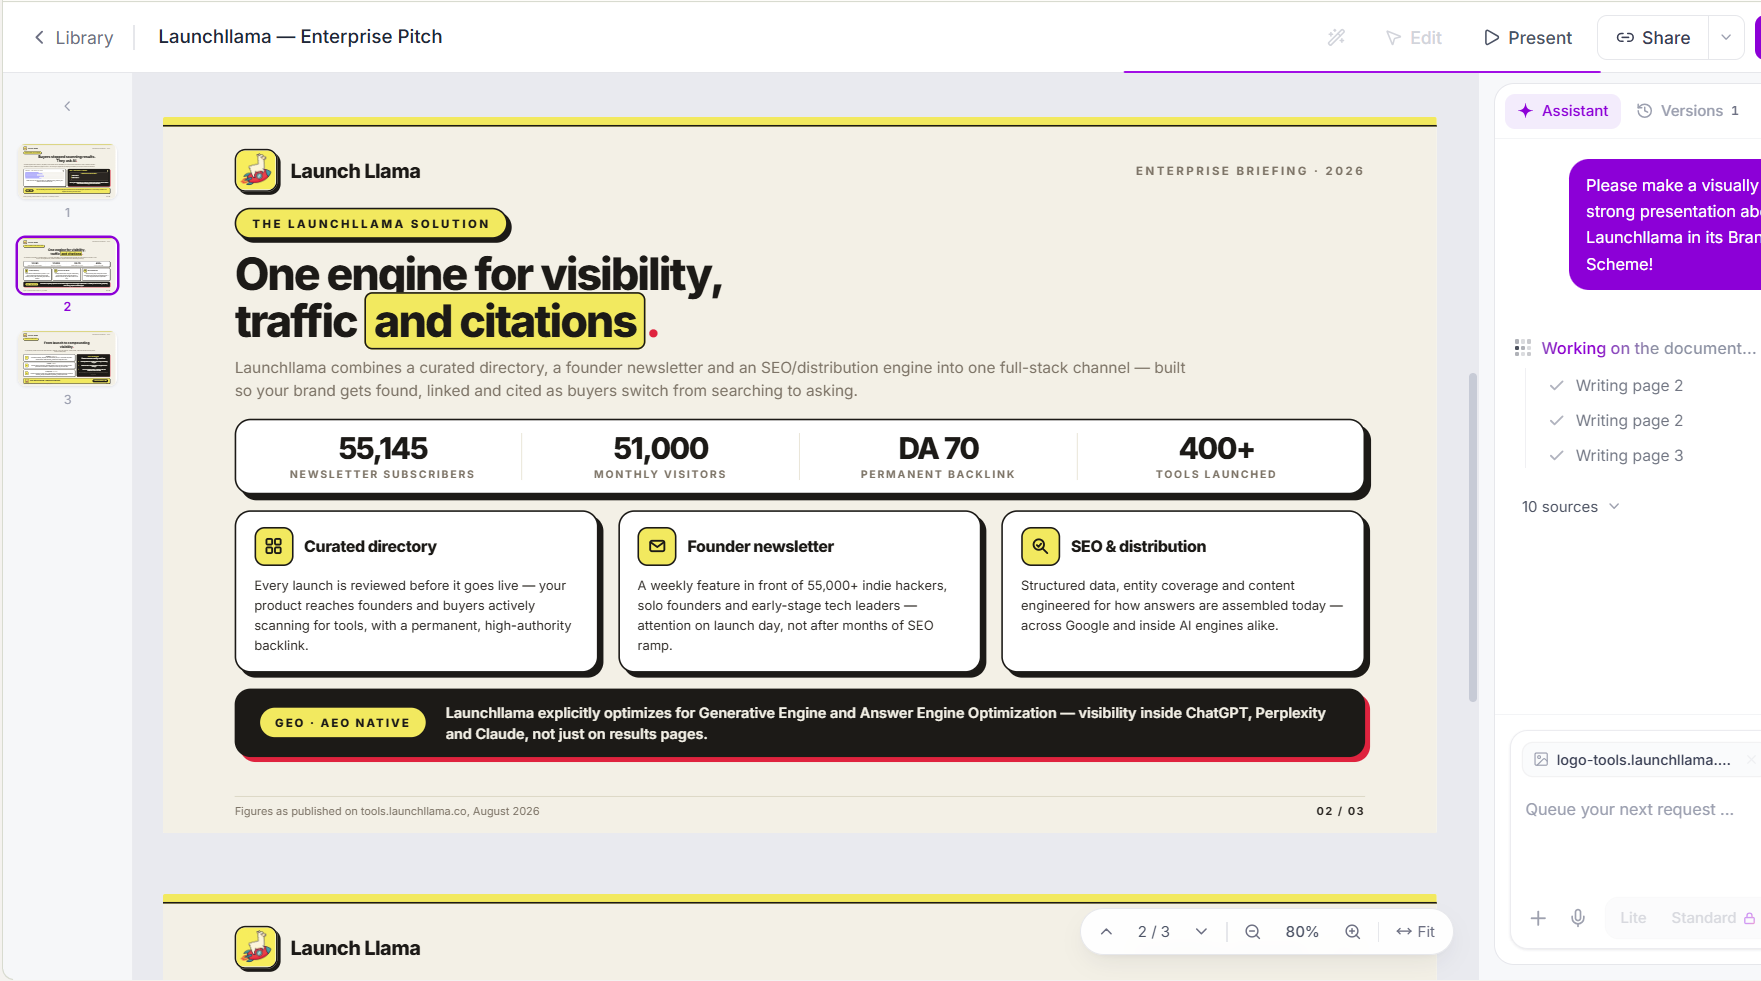
Task: Click the Working on the document grid icon
Action: [1523, 348]
